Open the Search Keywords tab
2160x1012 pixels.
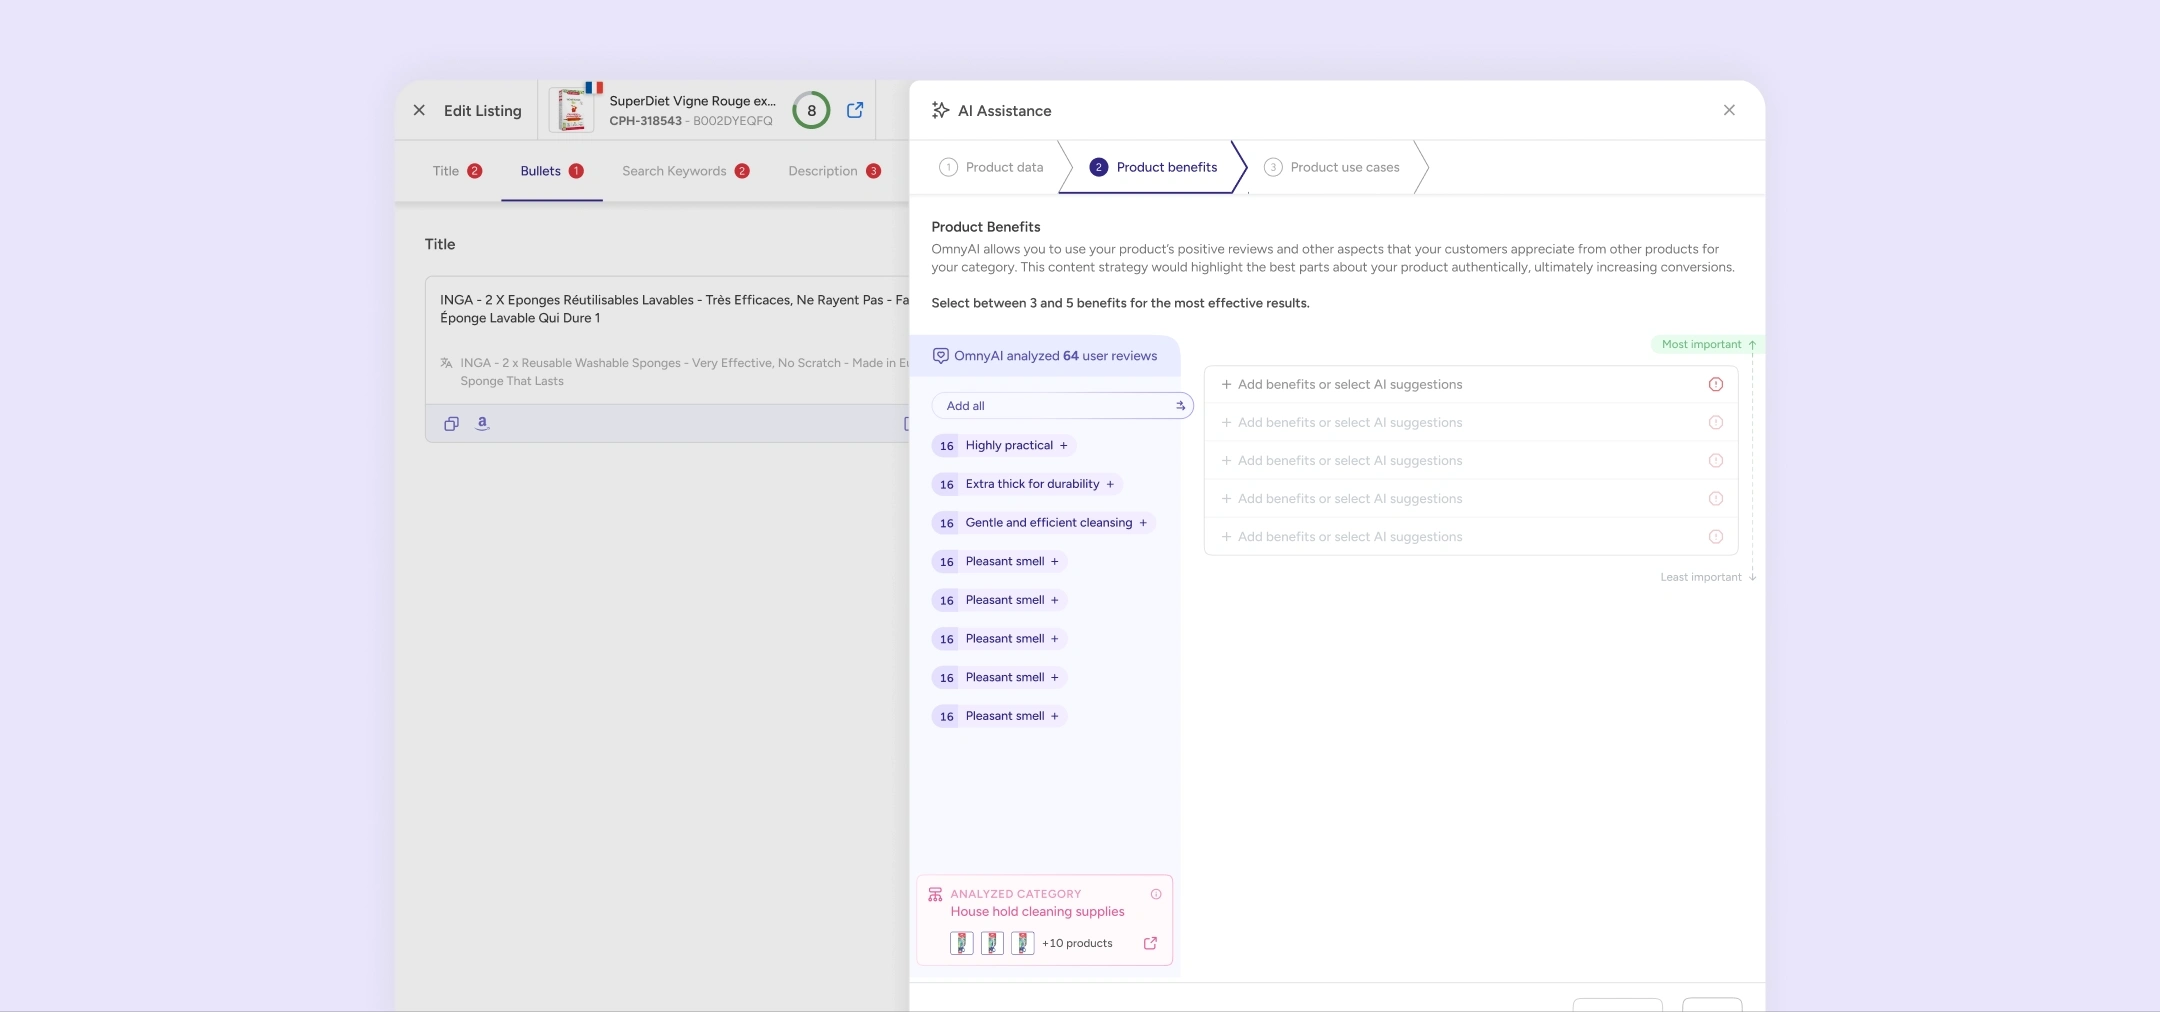(x=686, y=171)
